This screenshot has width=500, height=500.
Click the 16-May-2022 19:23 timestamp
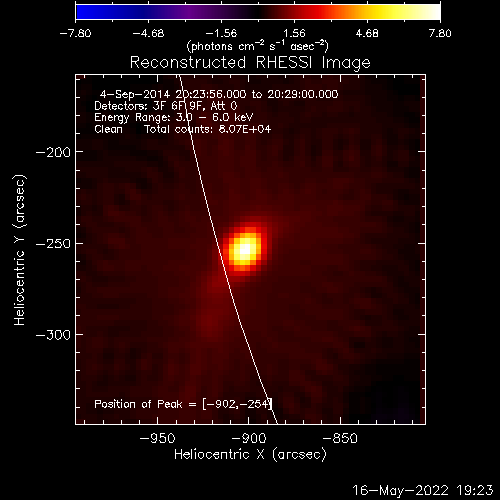pos(423,490)
